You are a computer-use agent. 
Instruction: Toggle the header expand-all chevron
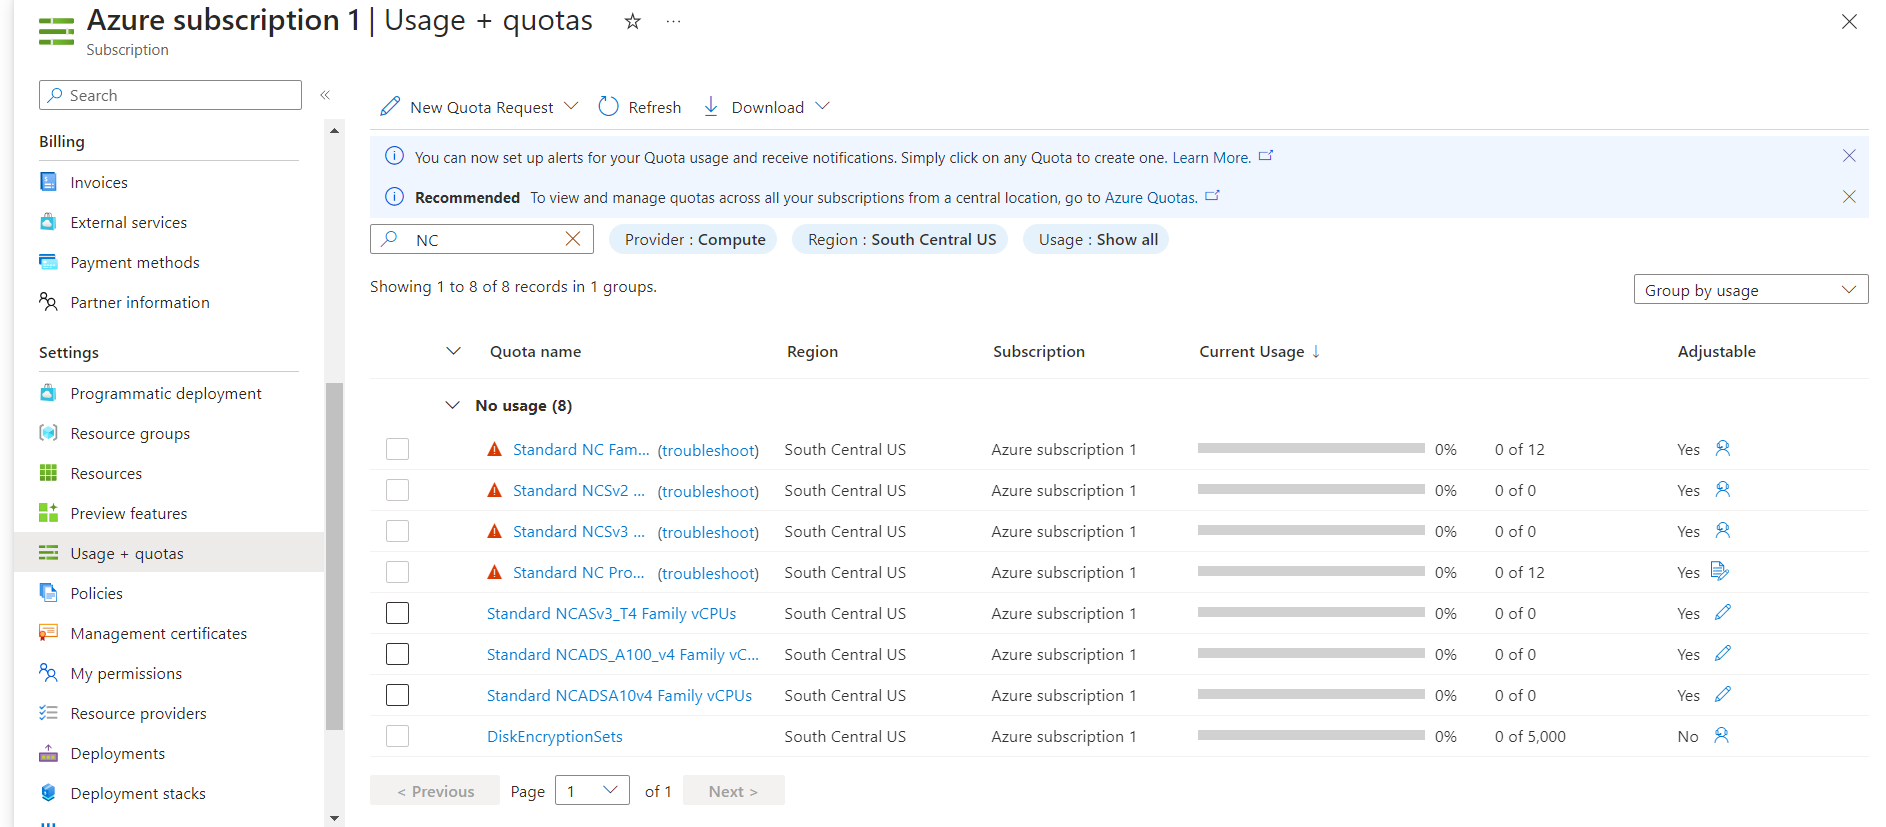tap(453, 351)
